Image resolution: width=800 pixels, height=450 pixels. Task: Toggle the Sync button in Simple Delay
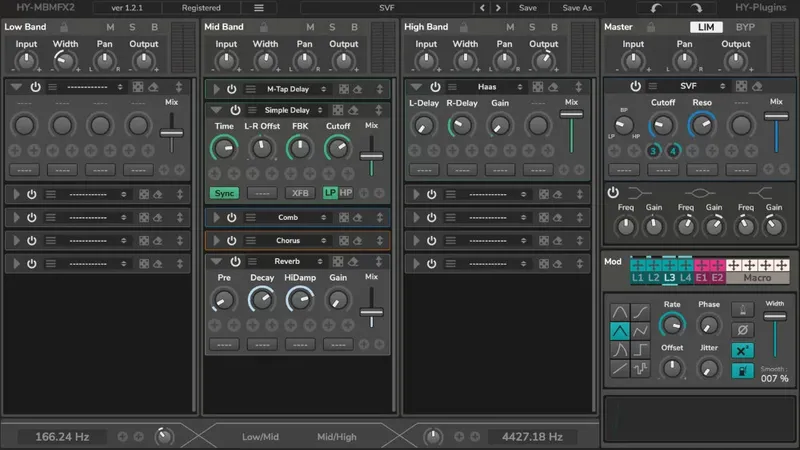point(224,193)
